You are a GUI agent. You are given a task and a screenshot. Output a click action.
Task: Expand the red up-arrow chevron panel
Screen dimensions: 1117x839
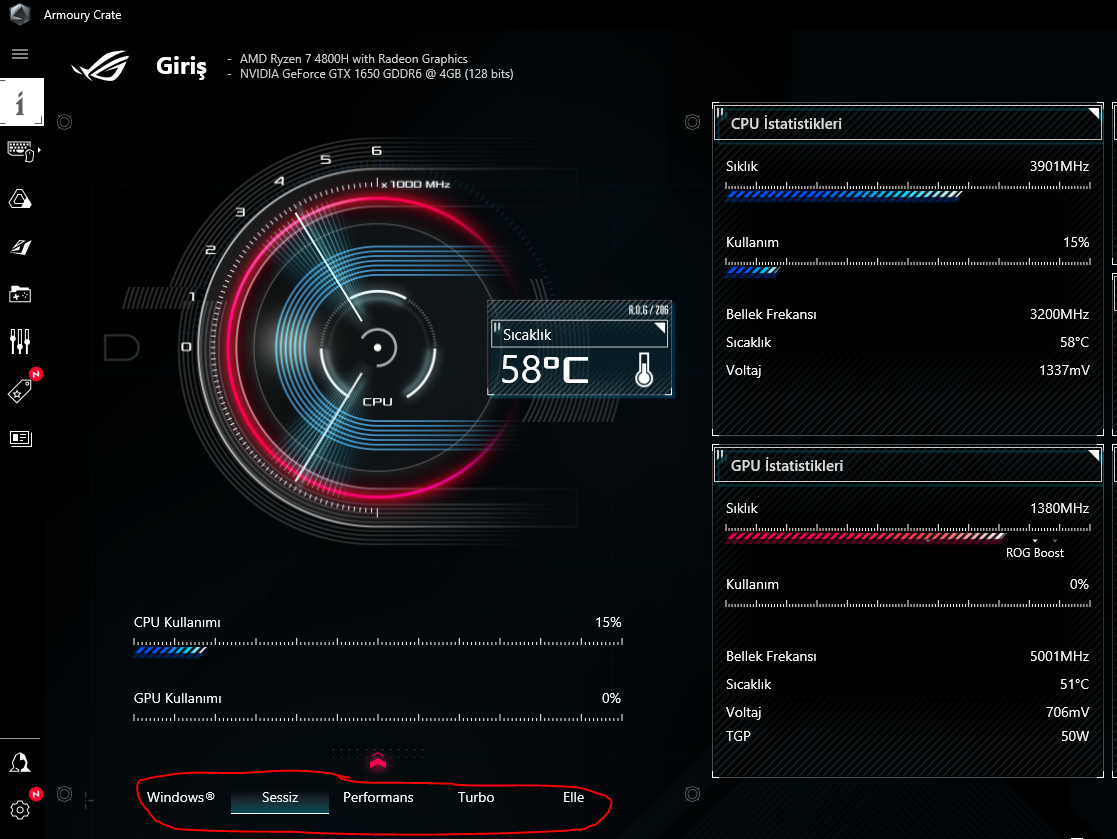(378, 761)
